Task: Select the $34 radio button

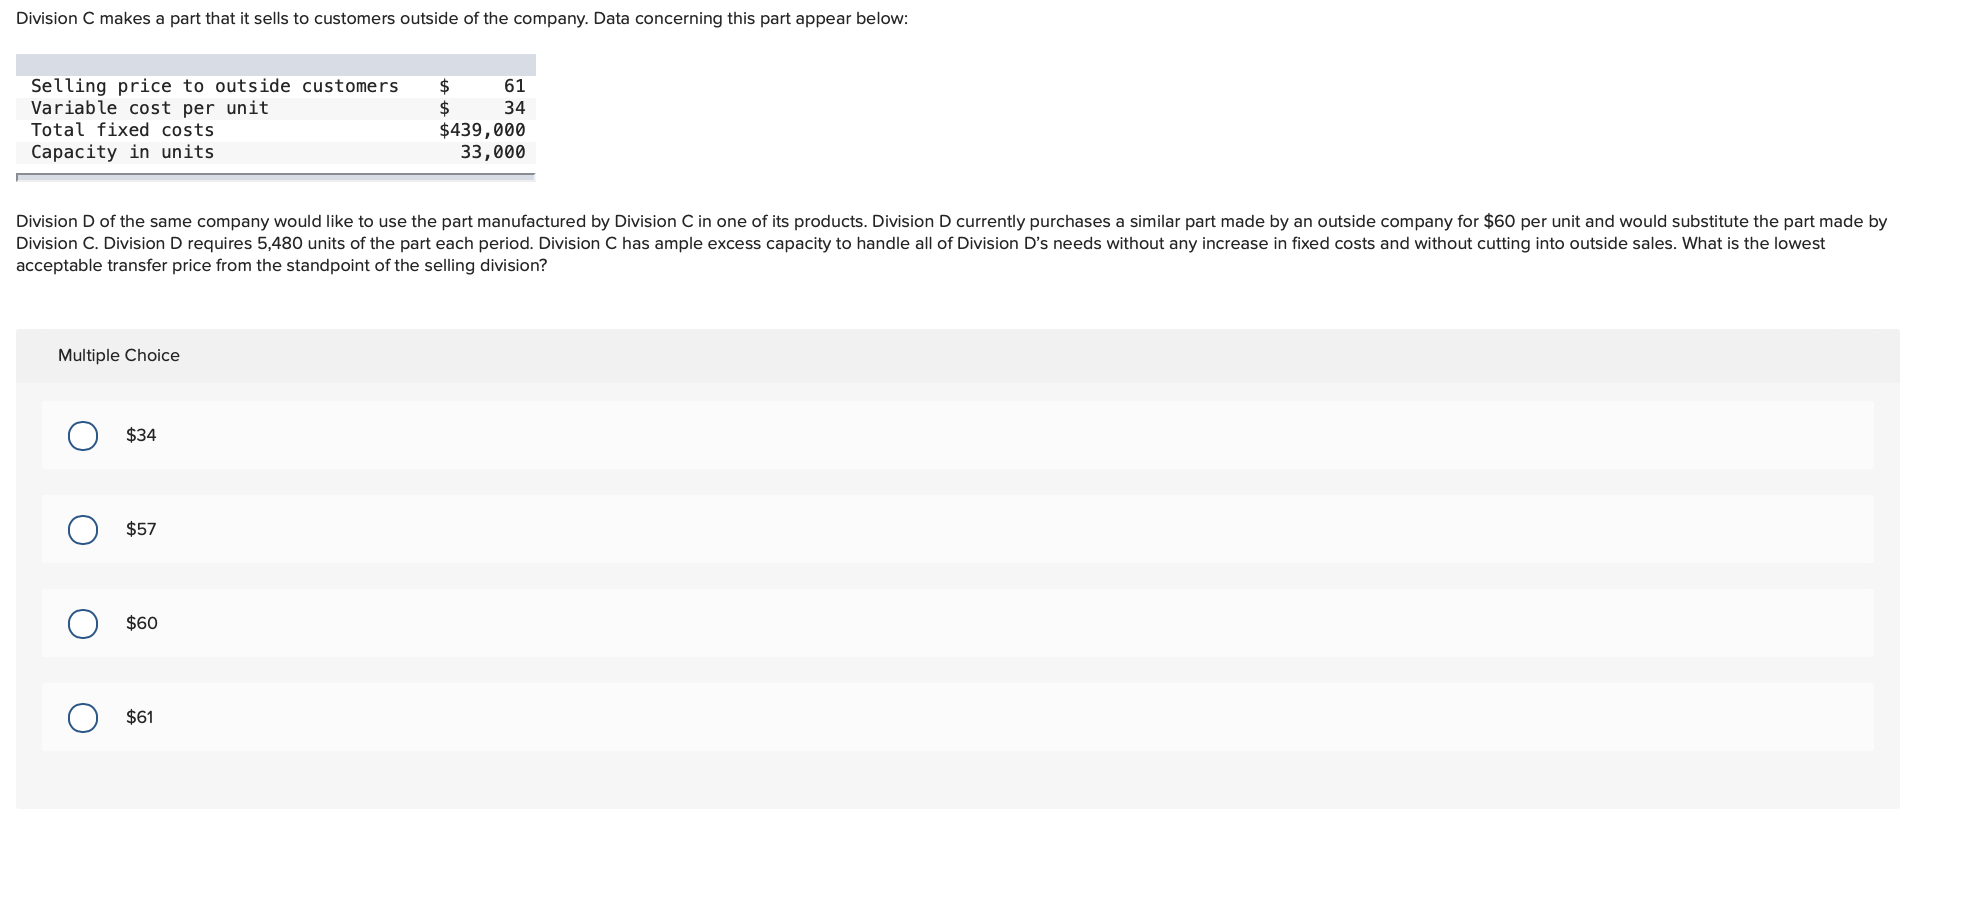Action: click(x=84, y=434)
